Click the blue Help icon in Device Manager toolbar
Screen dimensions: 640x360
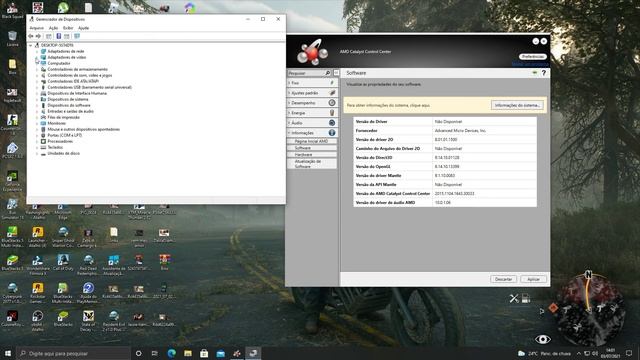point(59,36)
